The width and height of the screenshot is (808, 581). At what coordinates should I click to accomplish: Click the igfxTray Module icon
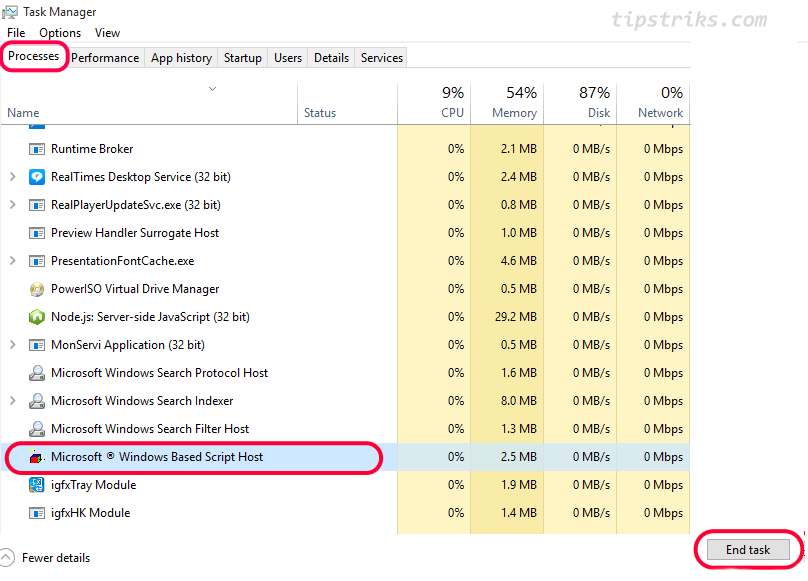coord(37,485)
